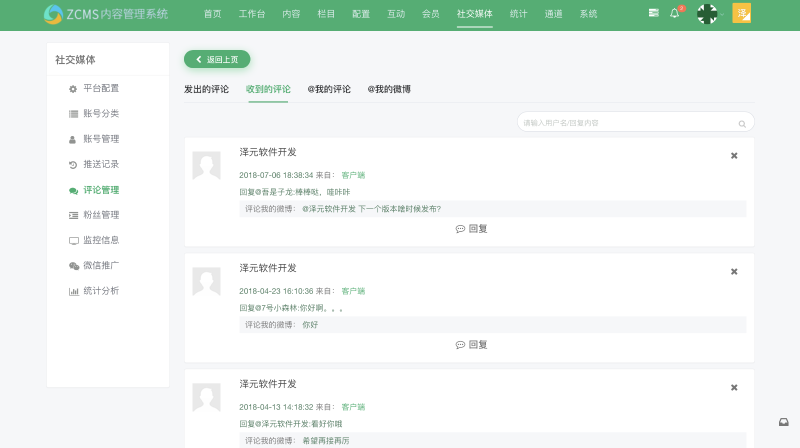Screen dimensions: 800x448
Task: Click the 监控信息 monitor icon
Action: click(73, 240)
